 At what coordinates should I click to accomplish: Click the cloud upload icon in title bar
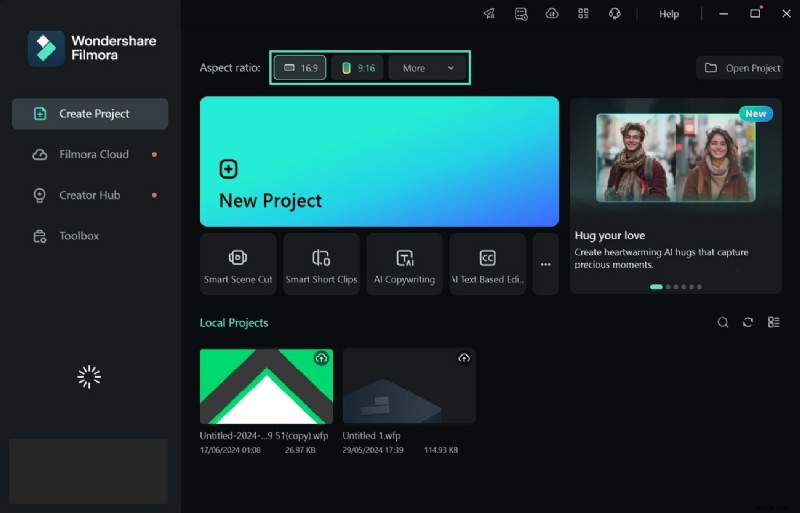click(551, 14)
